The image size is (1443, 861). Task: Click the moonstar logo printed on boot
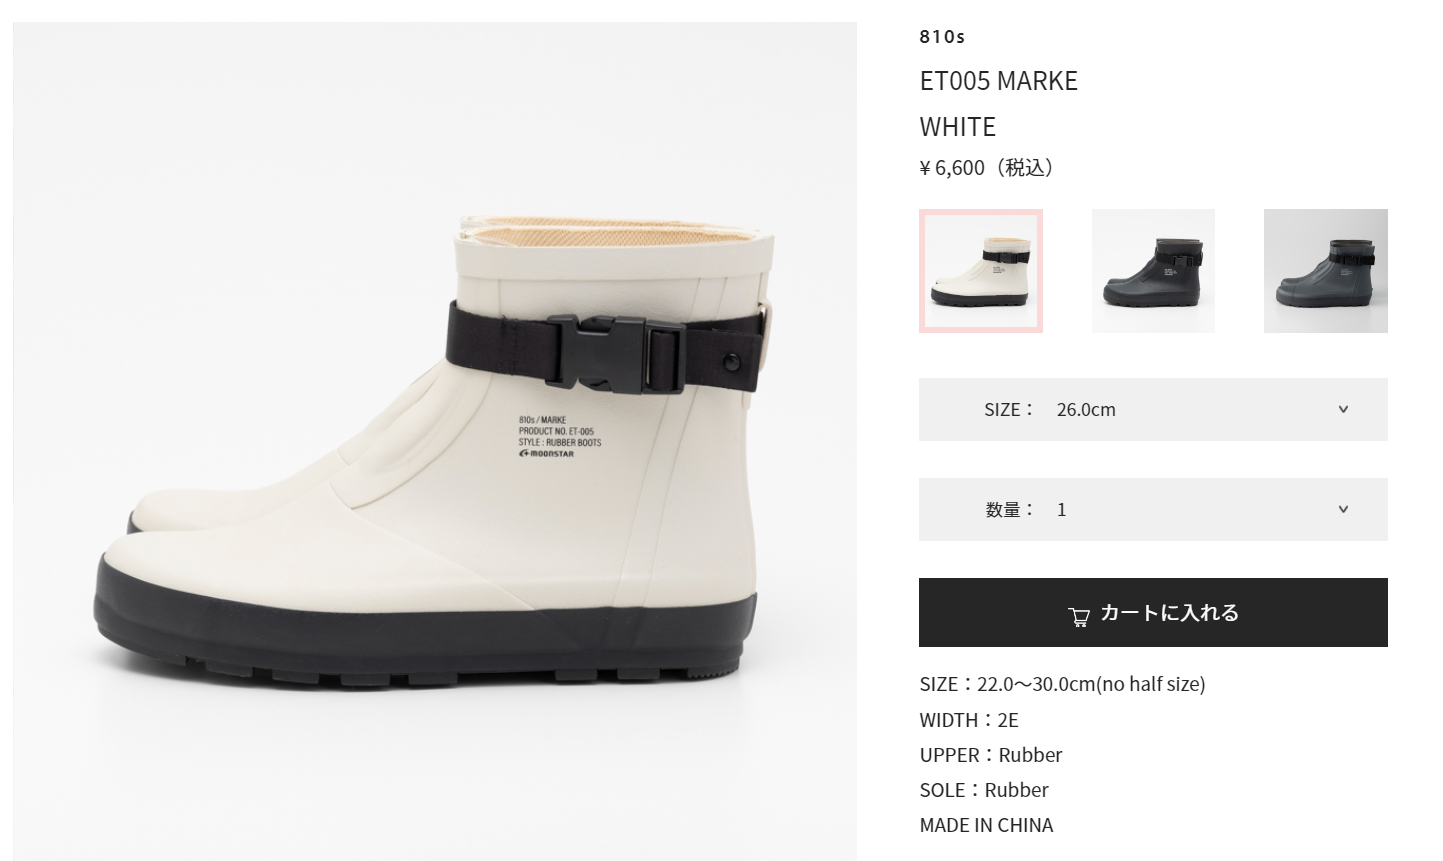pyautogui.click(x=547, y=454)
